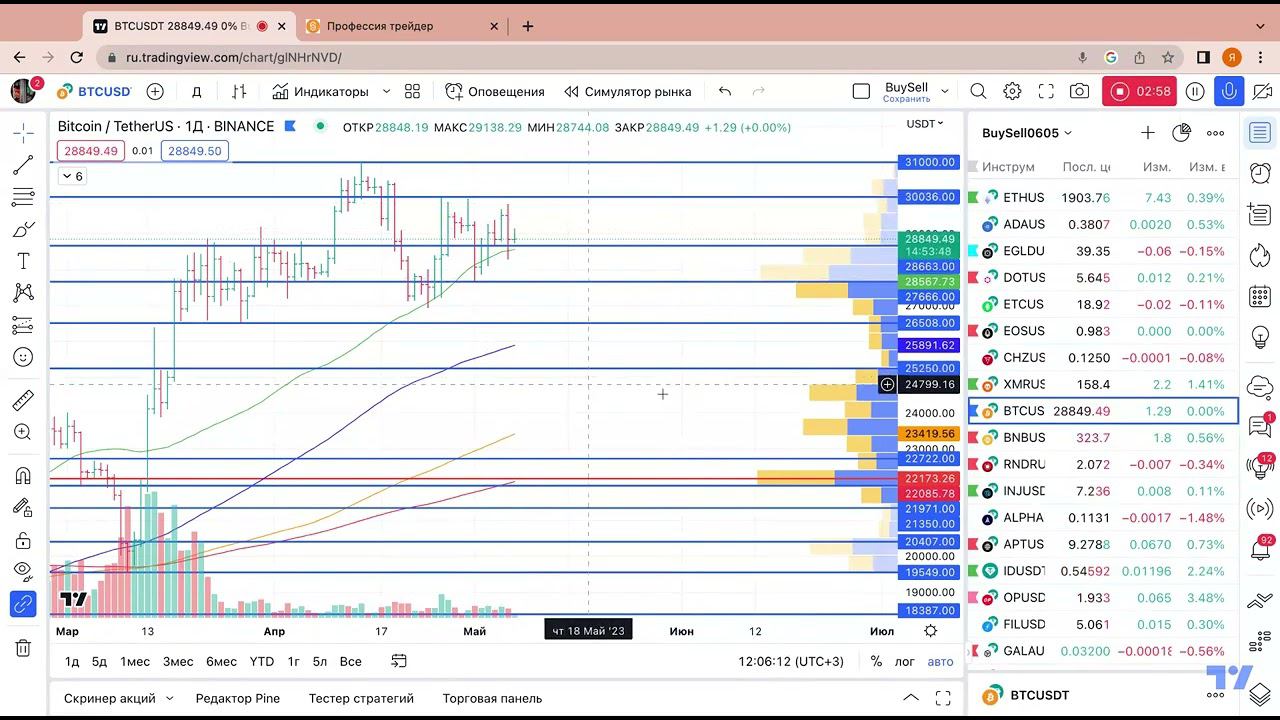The height and width of the screenshot is (720, 1280).
Task: Toggle drawings sync link tool
Action: [x=23, y=604]
